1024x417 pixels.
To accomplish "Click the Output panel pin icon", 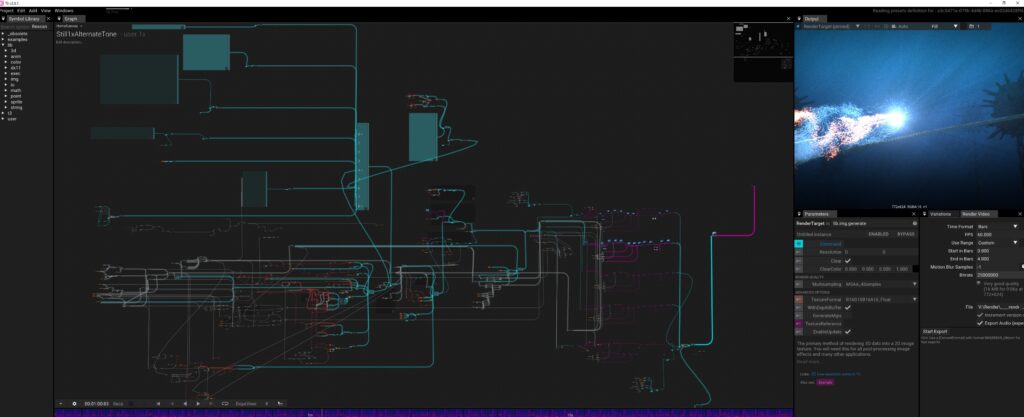I will 800,18.
